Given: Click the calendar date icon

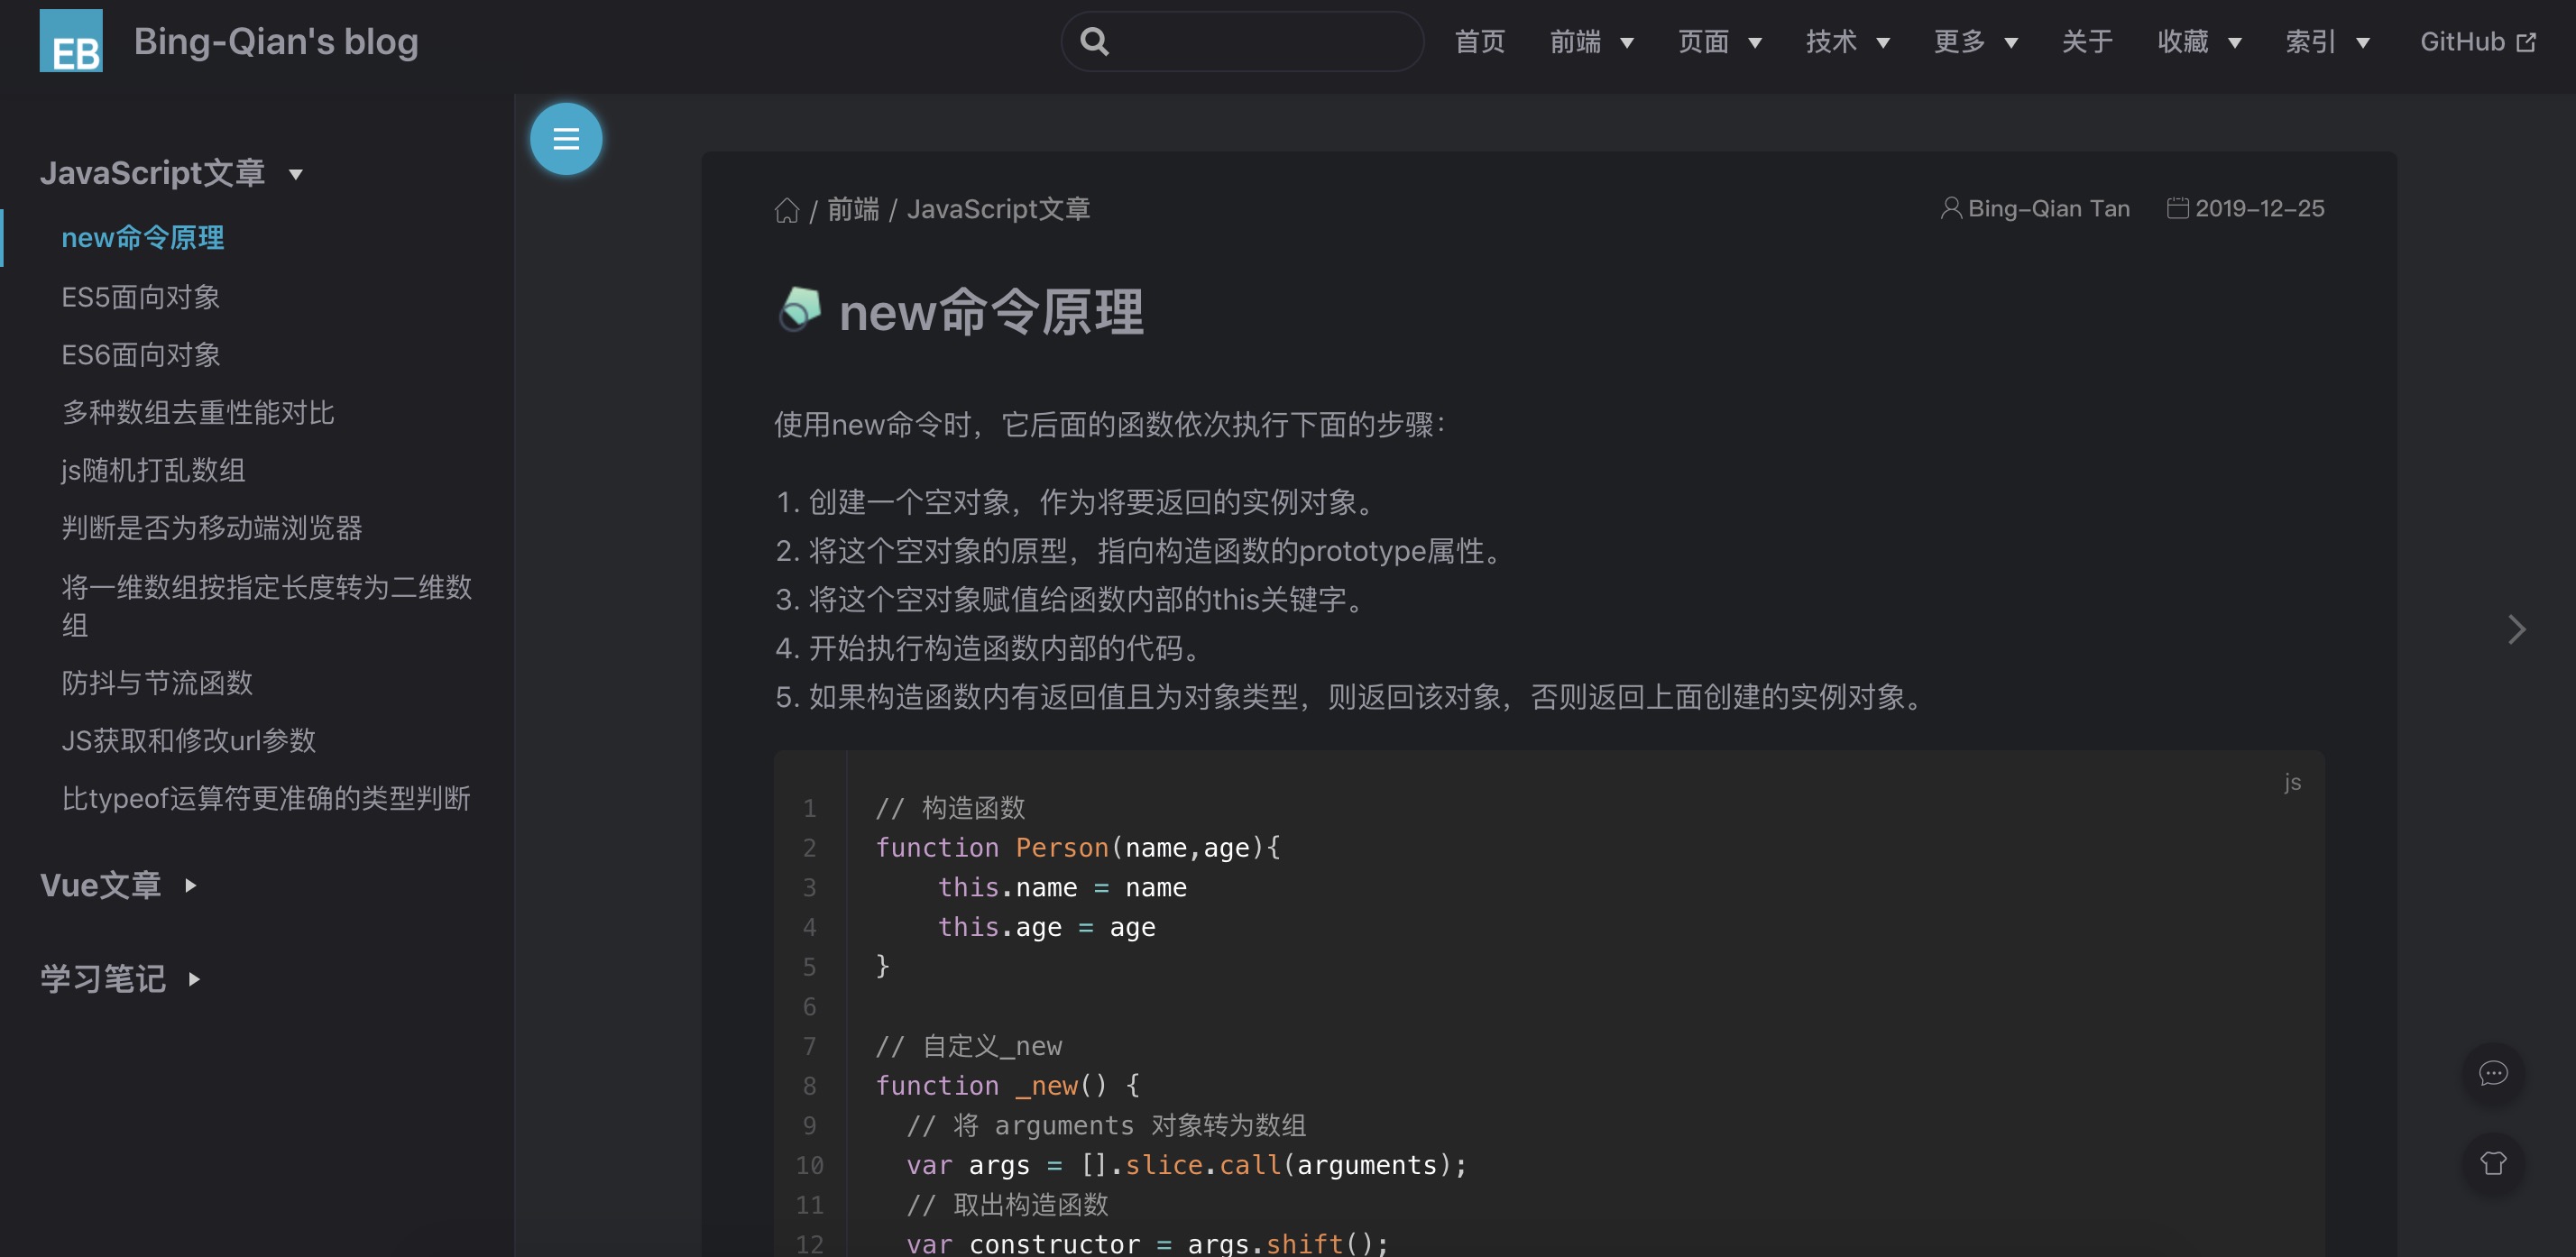Looking at the screenshot, I should pos(2177,208).
